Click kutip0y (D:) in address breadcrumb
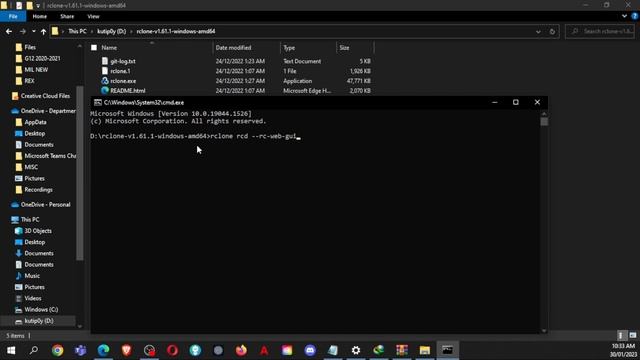This screenshot has width=640, height=360. (x=111, y=31)
